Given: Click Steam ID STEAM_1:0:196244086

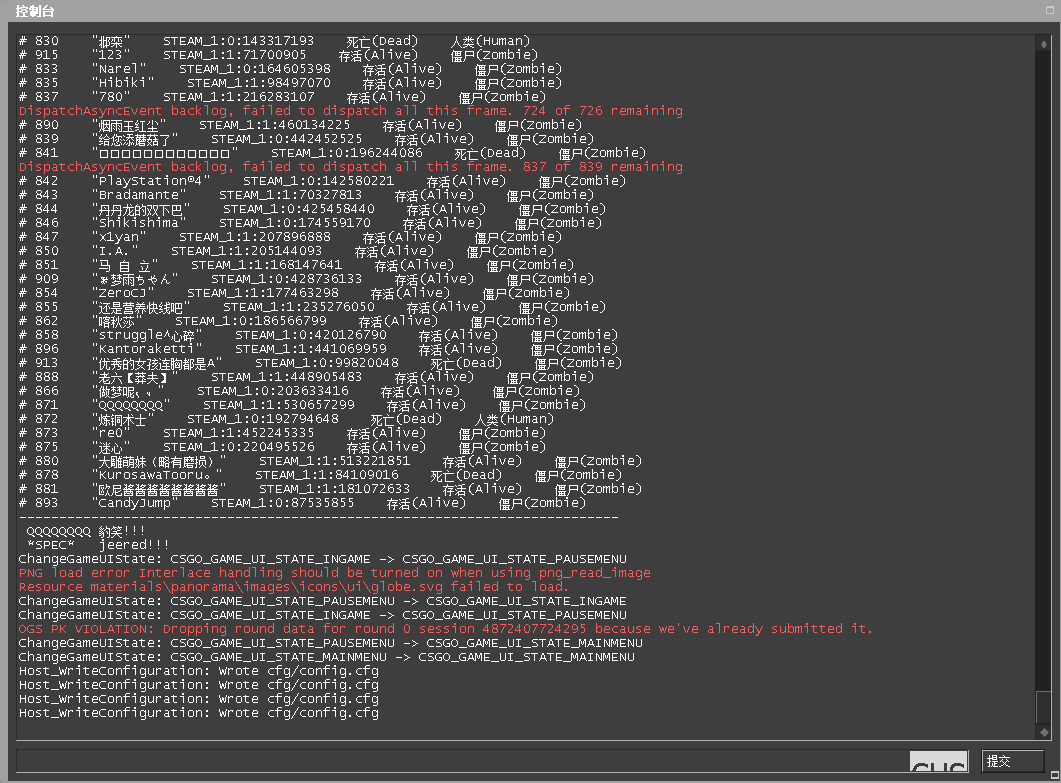Looking at the screenshot, I should (x=346, y=153).
